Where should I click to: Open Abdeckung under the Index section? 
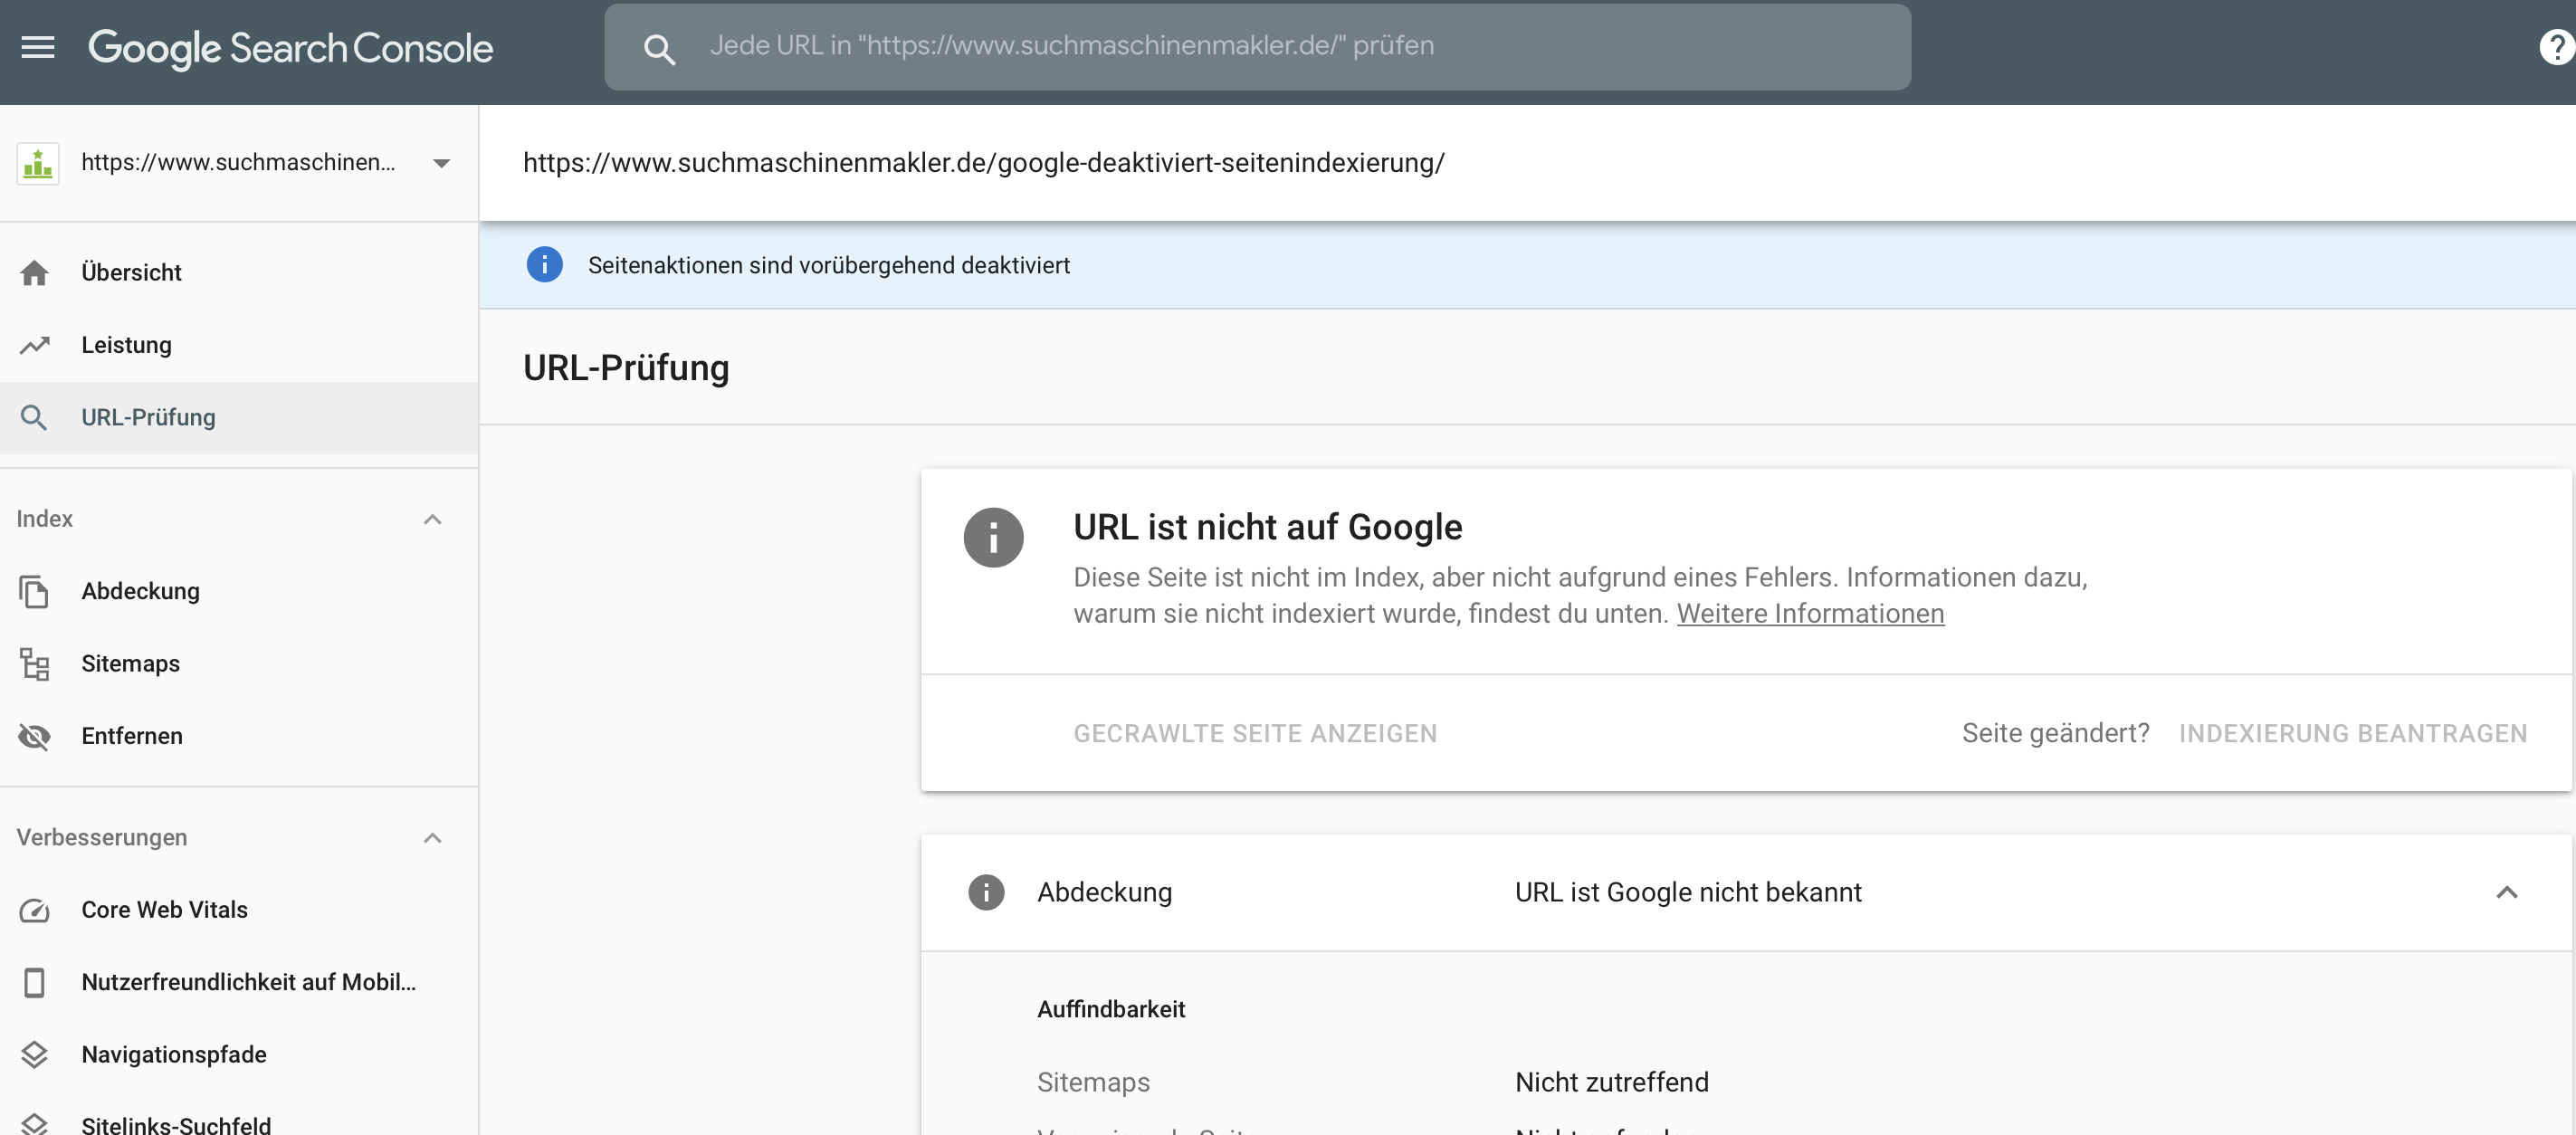(239, 591)
